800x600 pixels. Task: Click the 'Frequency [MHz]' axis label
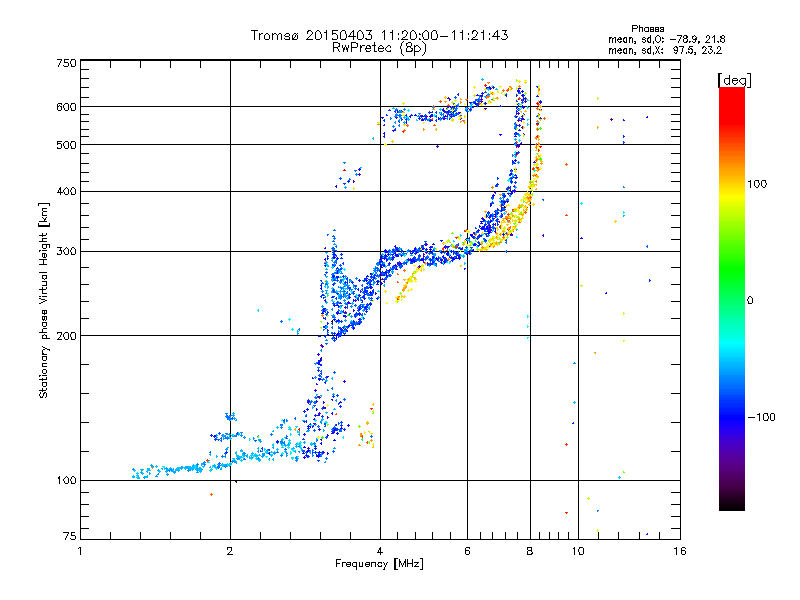[x=379, y=564]
